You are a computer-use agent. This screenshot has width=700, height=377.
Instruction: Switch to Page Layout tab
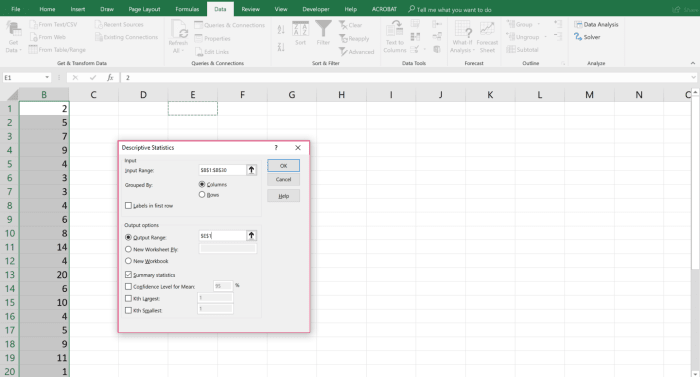144,9
